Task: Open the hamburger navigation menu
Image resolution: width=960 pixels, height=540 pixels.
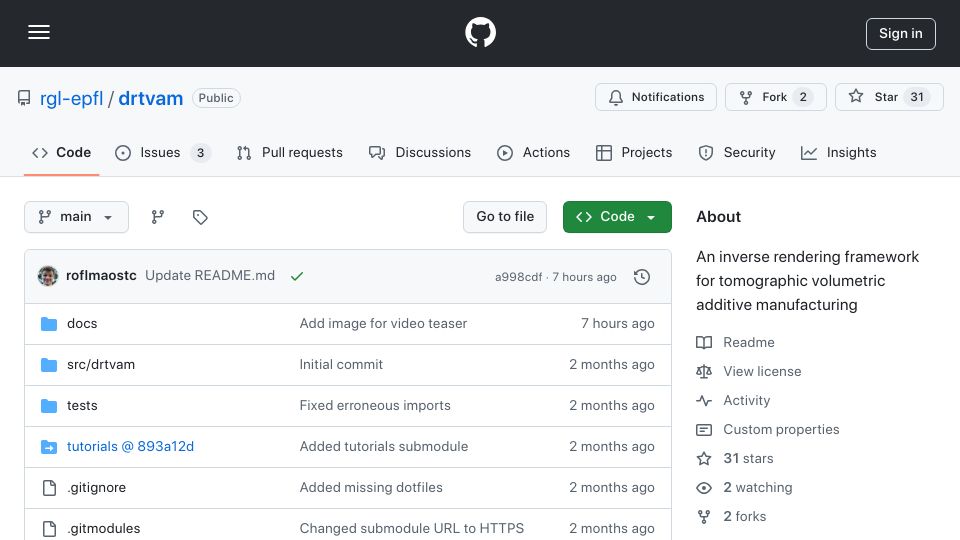Action: point(39,32)
